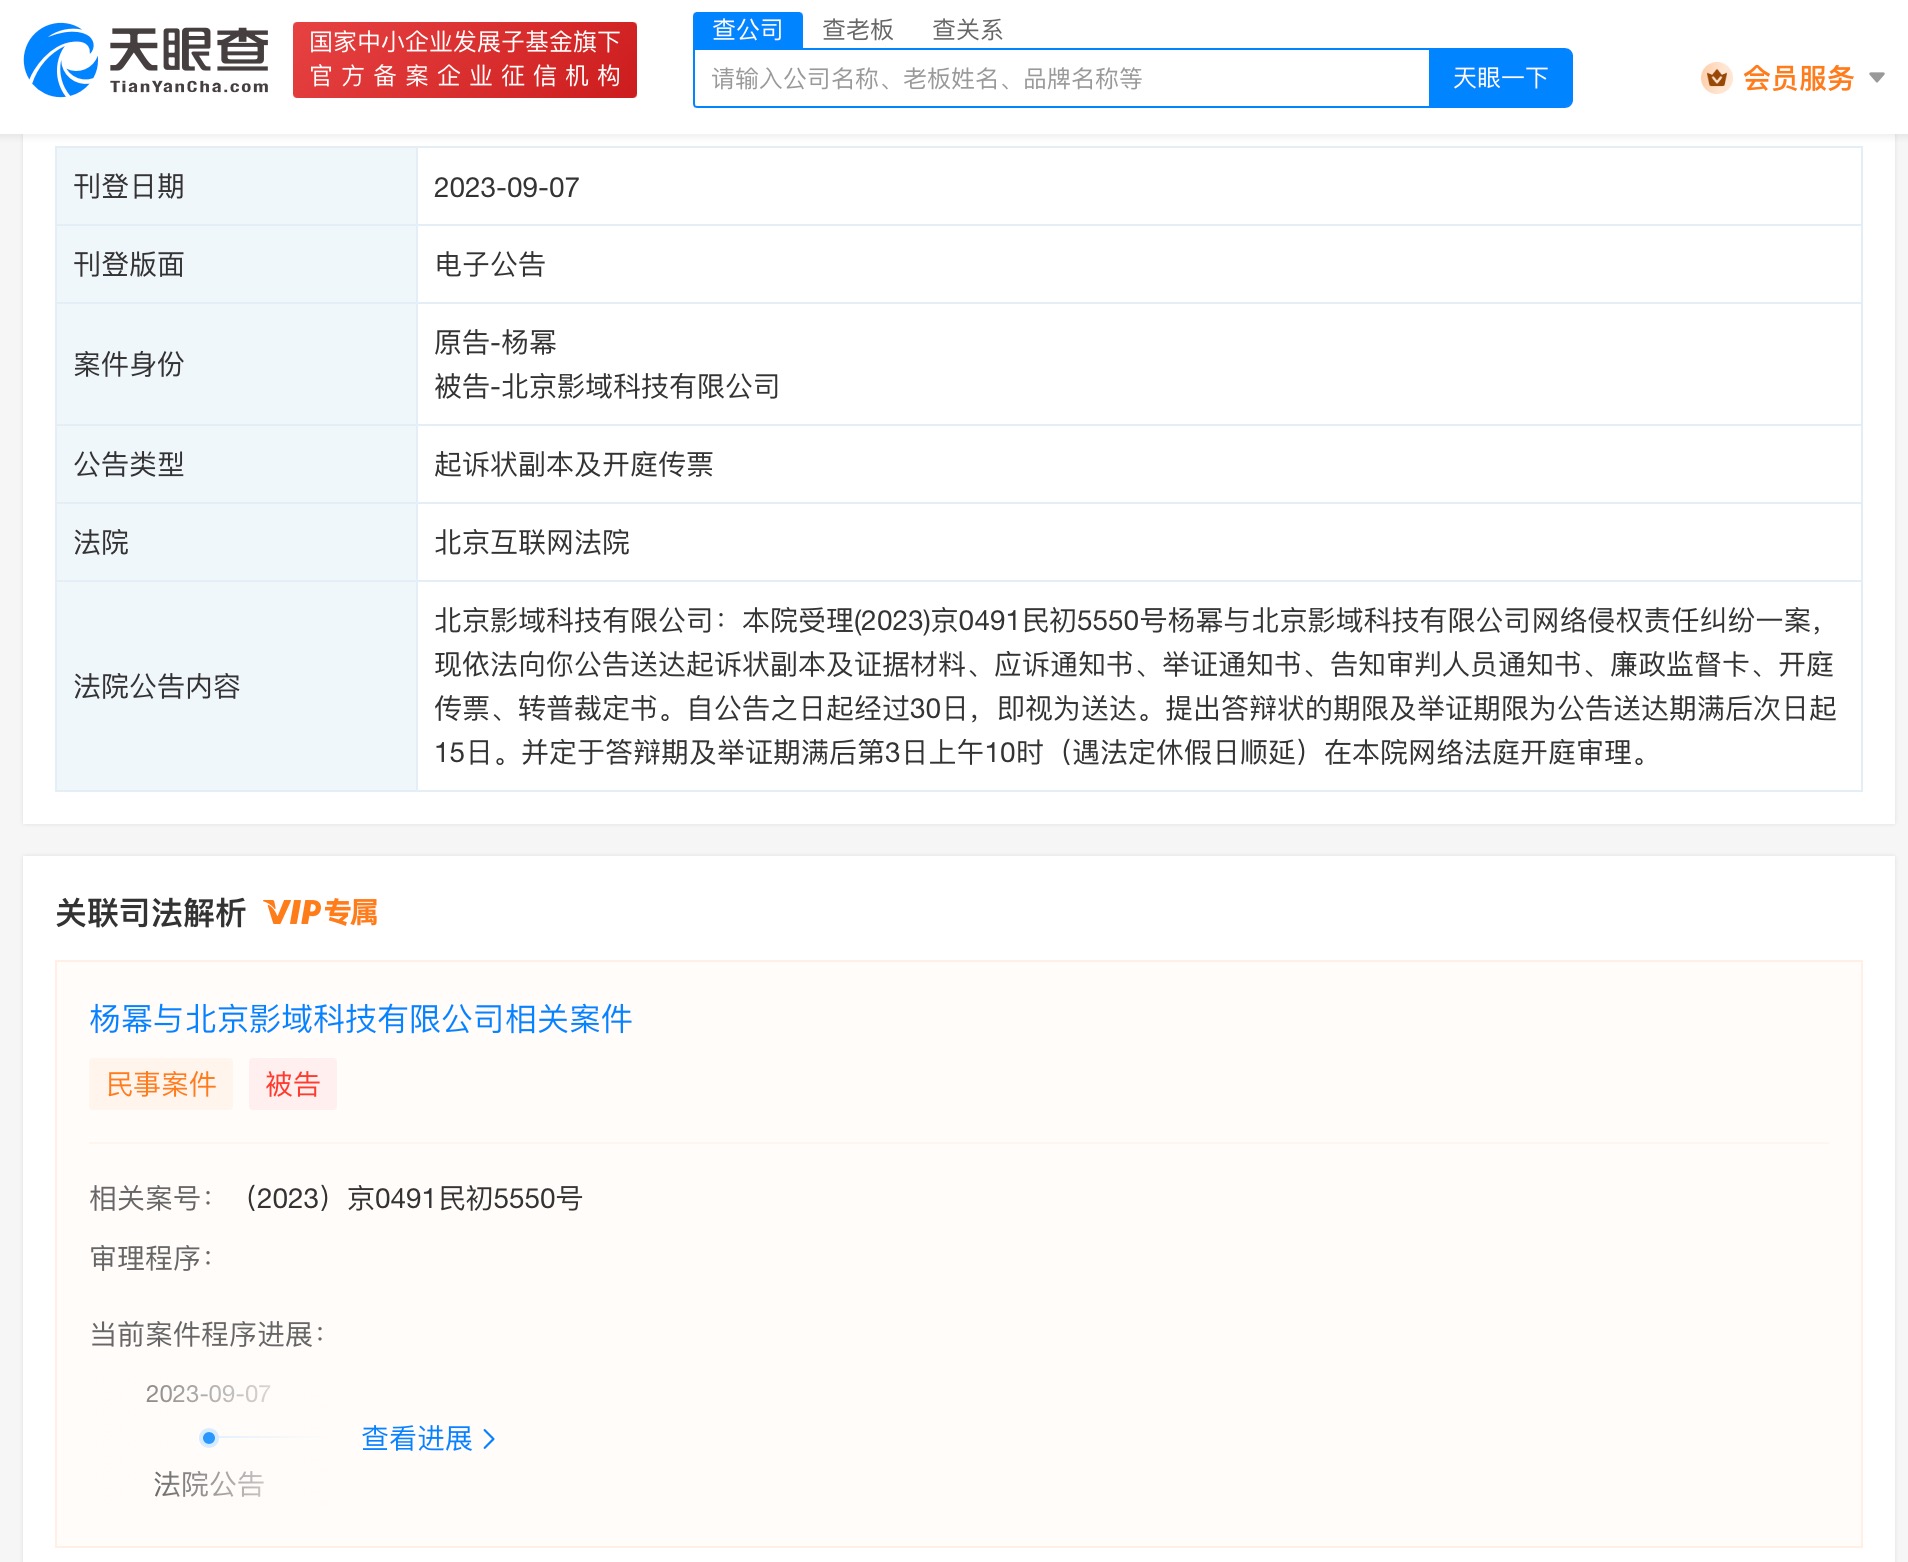This screenshot has width=1908, height=1562.
Task: Click the crown icon beside 会员服务
Action: pyautogui.click(x=1716, y=78)
